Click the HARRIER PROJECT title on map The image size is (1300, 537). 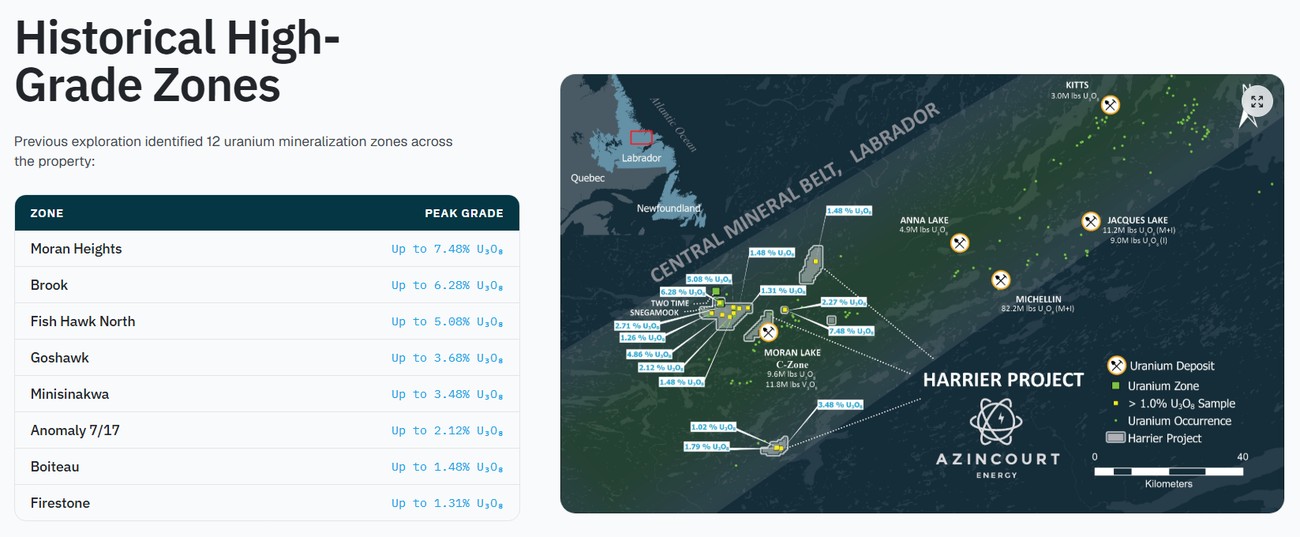pos(1003,380)
